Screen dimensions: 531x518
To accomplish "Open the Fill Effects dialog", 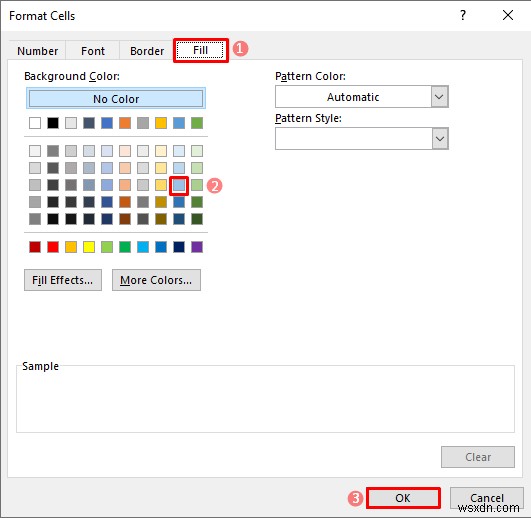I will [63, 280].
